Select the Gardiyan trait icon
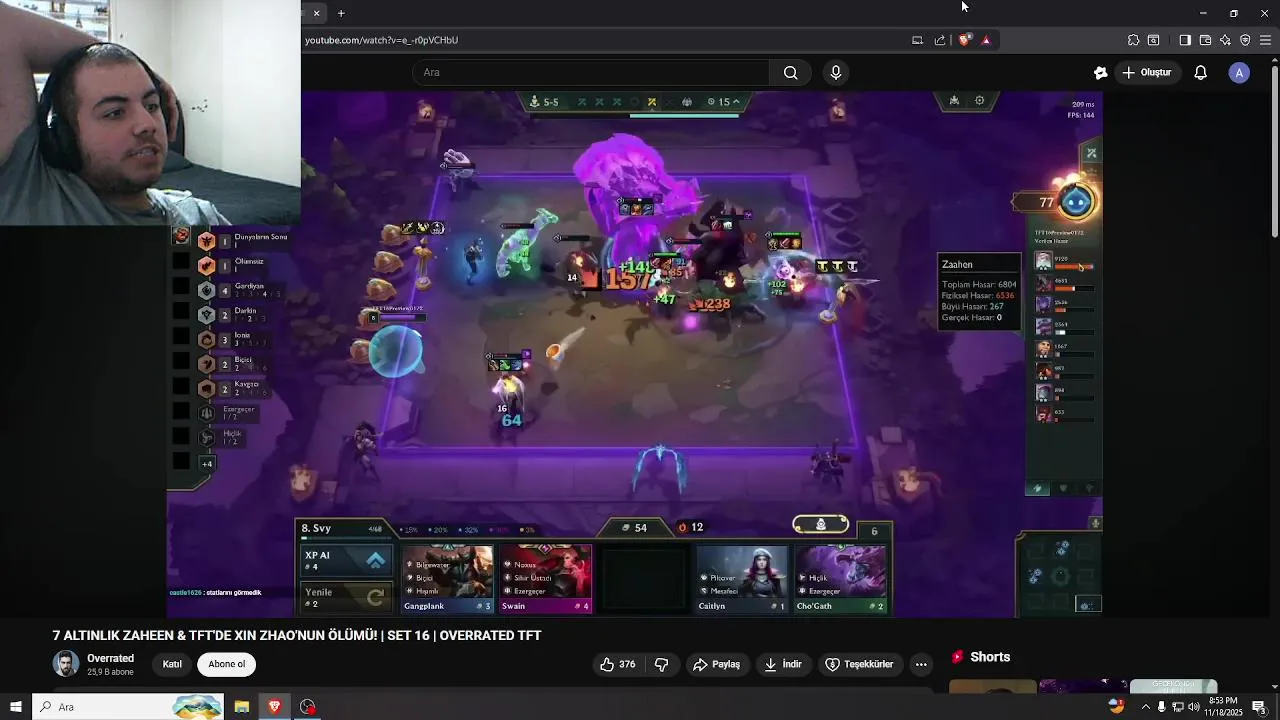This screenshot has height=720, width=1280. point(206,290)
